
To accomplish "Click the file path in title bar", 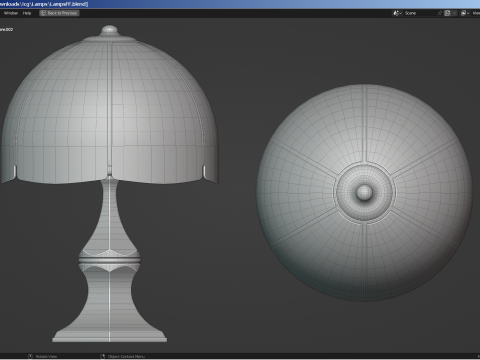I will coord(44,4).
